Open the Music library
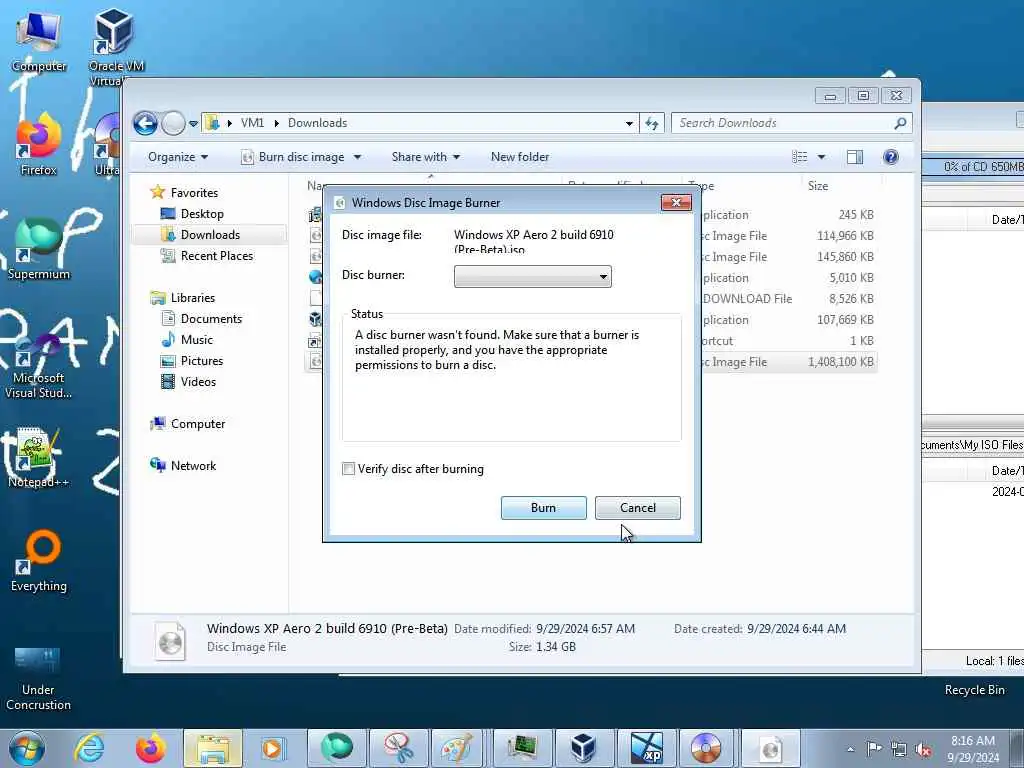This screenshot has width=1024, height=768. (x=187, y=340)
